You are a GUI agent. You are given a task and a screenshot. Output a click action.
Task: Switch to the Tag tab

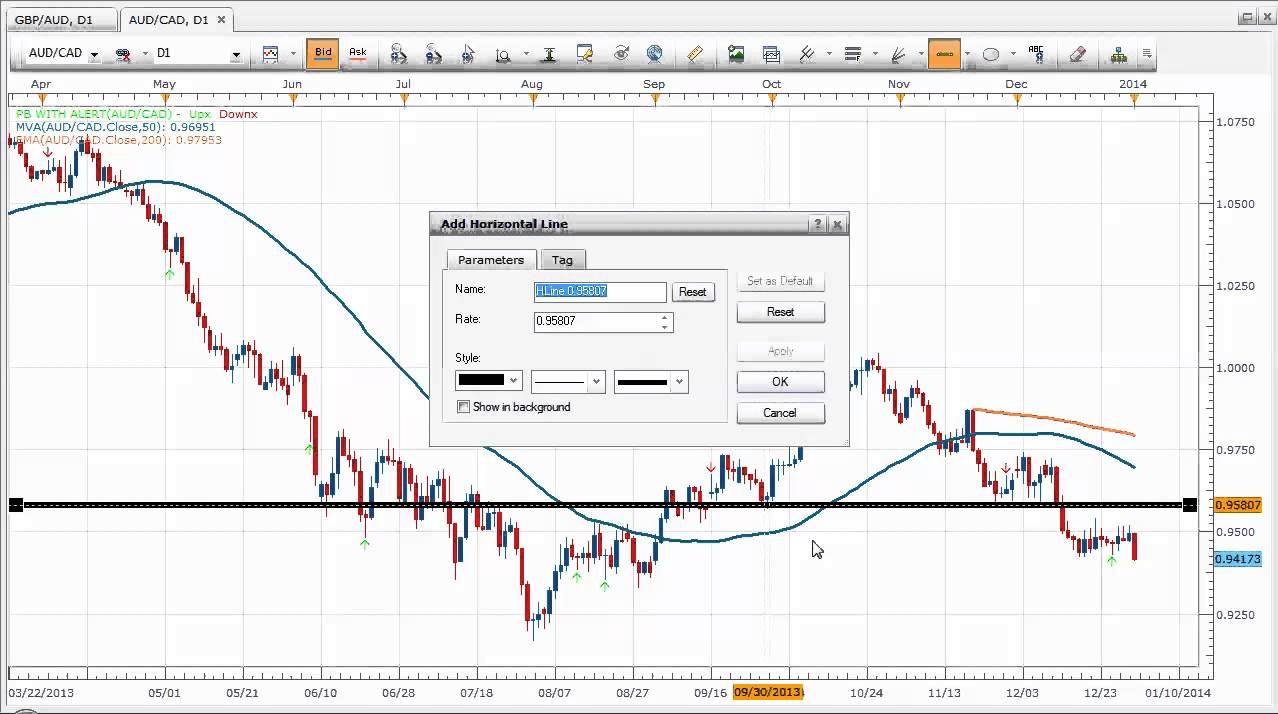[563, 260]
